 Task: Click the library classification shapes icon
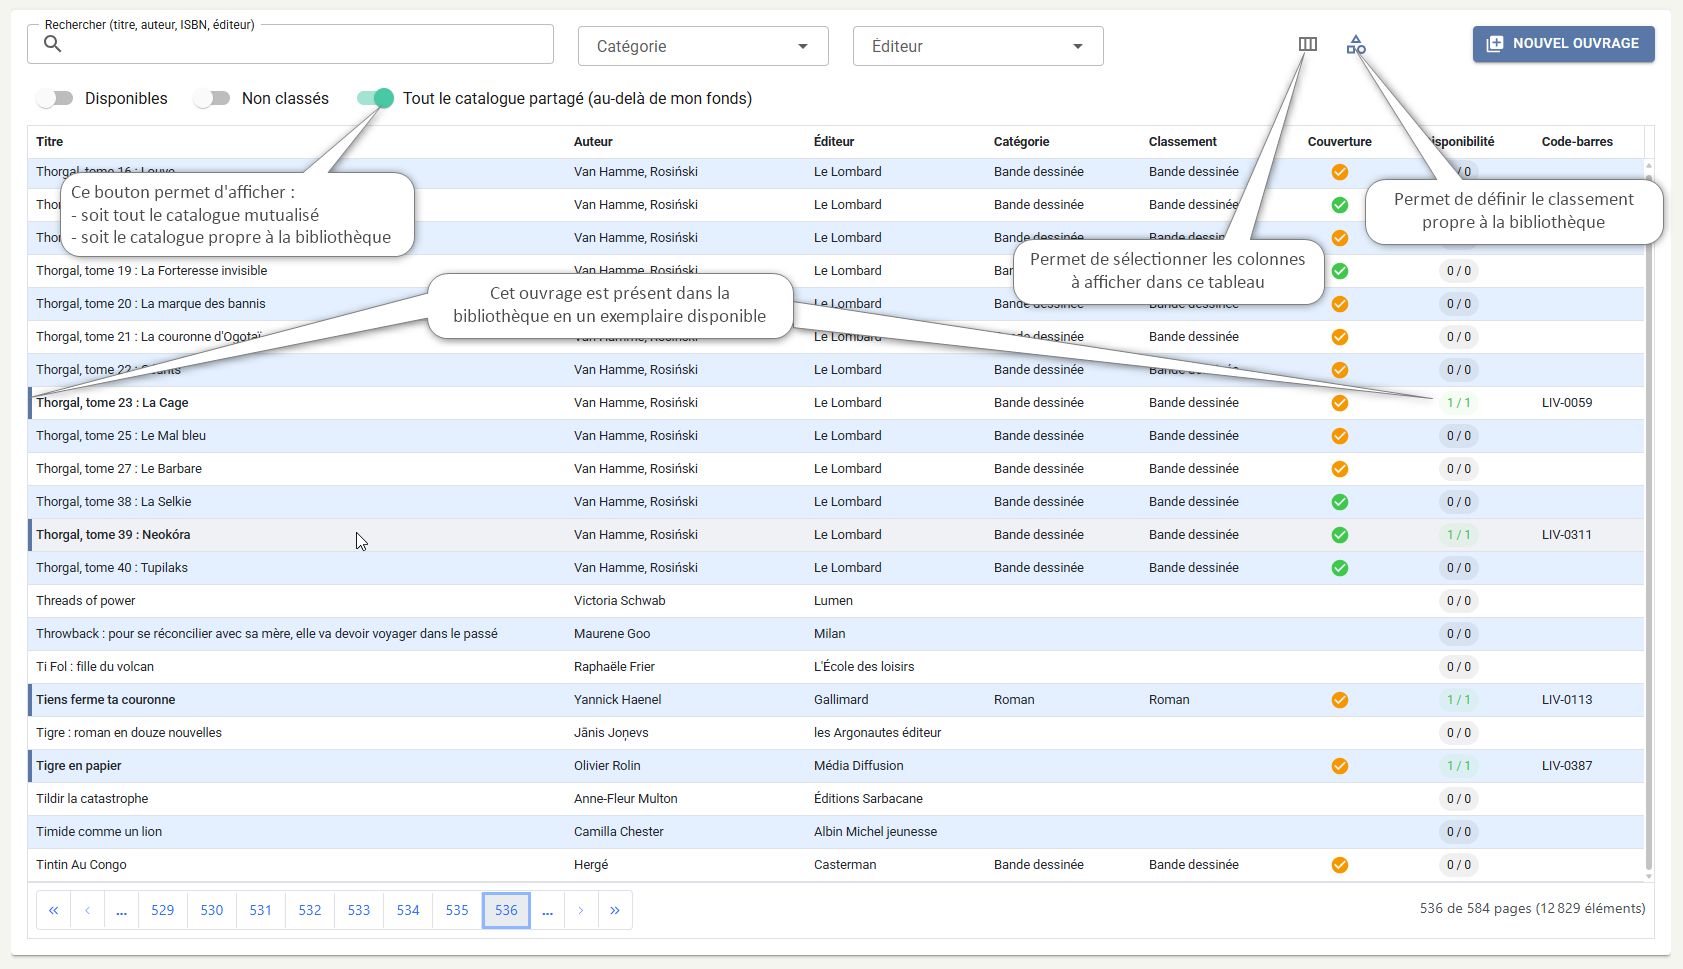point(1356,44)
